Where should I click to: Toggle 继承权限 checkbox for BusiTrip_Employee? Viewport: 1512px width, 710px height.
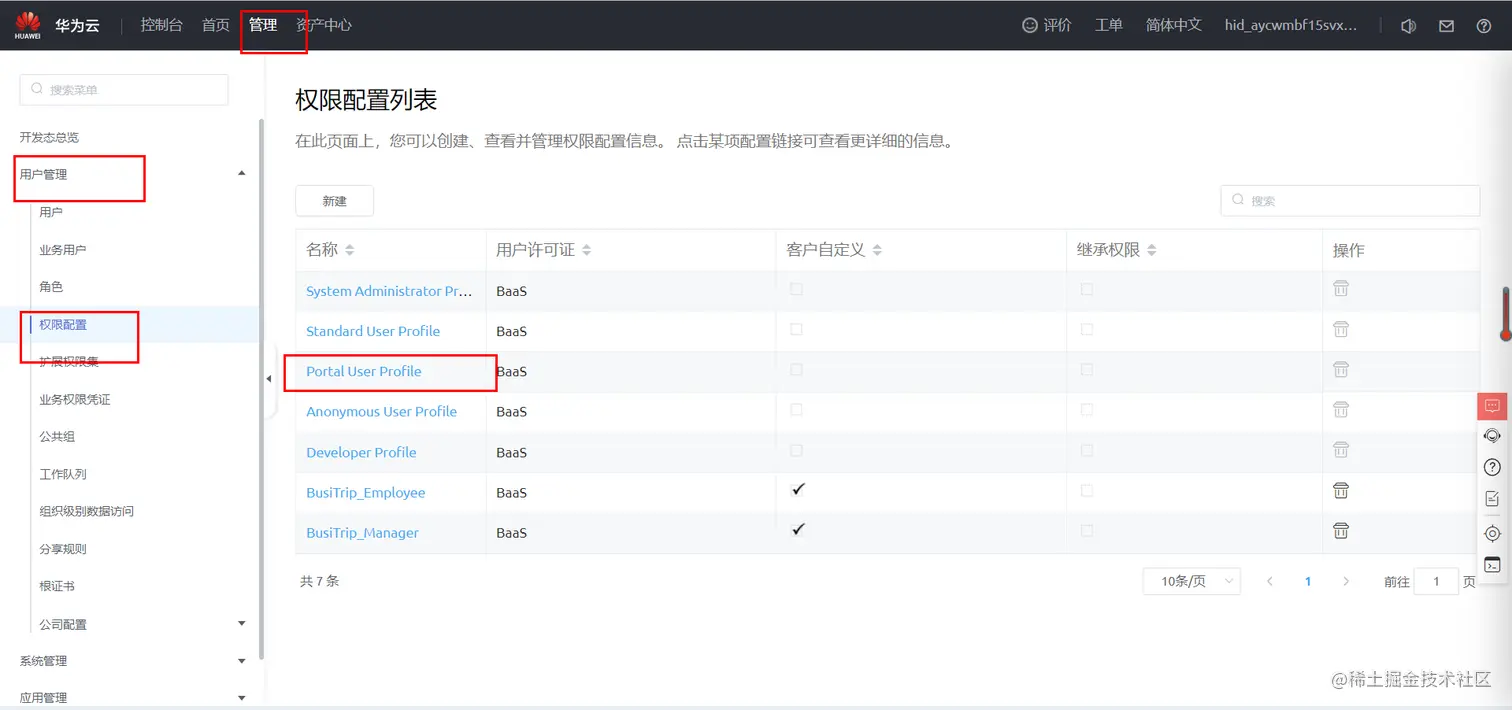click(x=1087, y=491)
